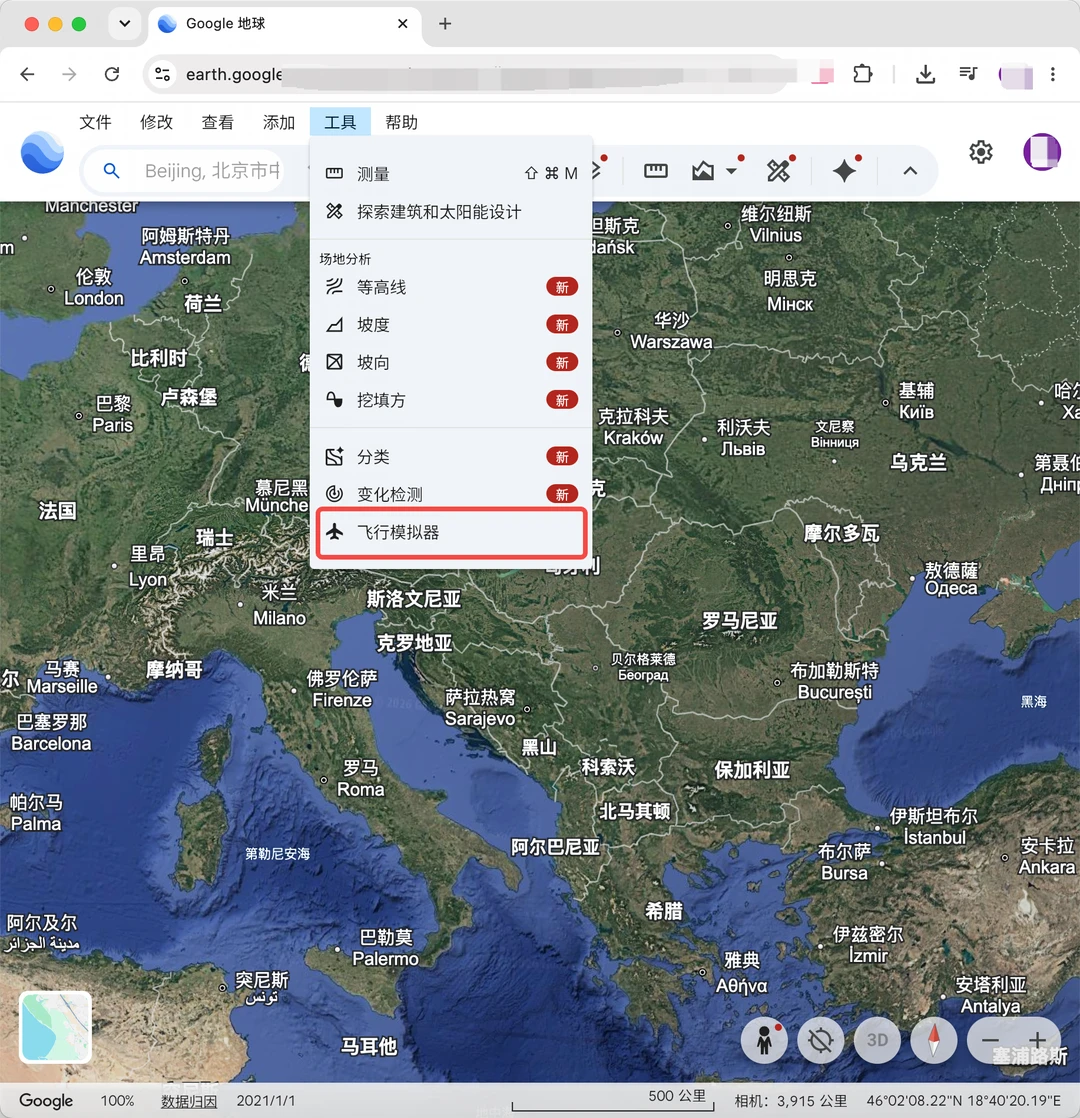This screenshot has width=1080, height=1118.
Task: Select the 等高线 contour tool
Action: click(451, 287)
